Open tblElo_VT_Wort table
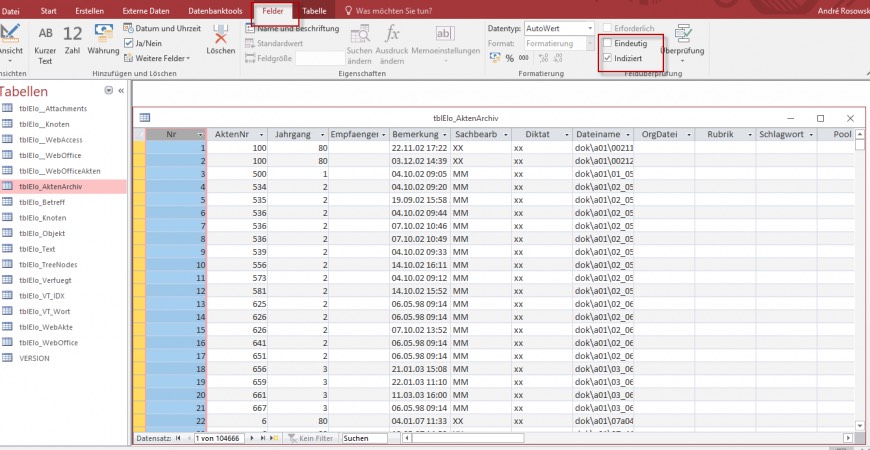This screenshot has width=870, height=450. [x=44, y=312]
